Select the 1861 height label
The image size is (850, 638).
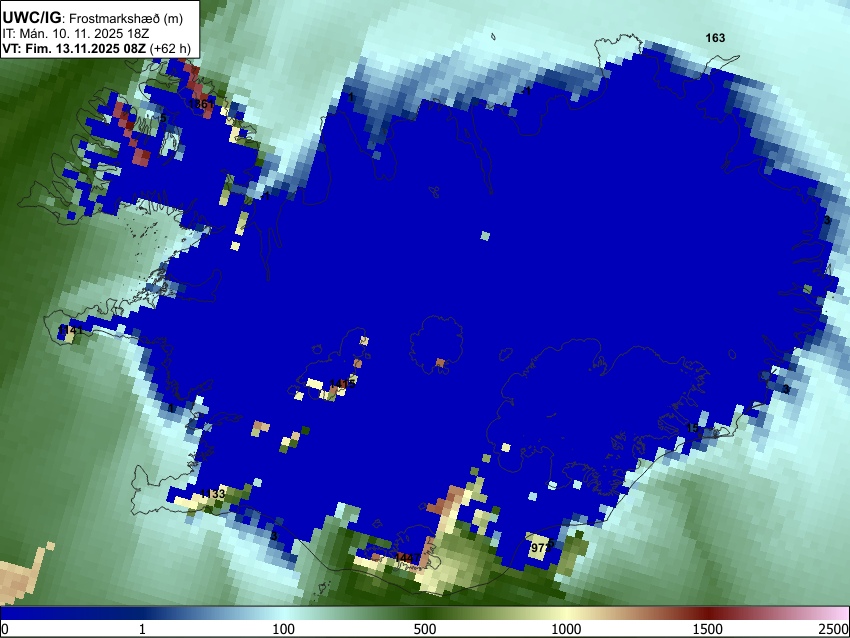(x=201, y=104)
